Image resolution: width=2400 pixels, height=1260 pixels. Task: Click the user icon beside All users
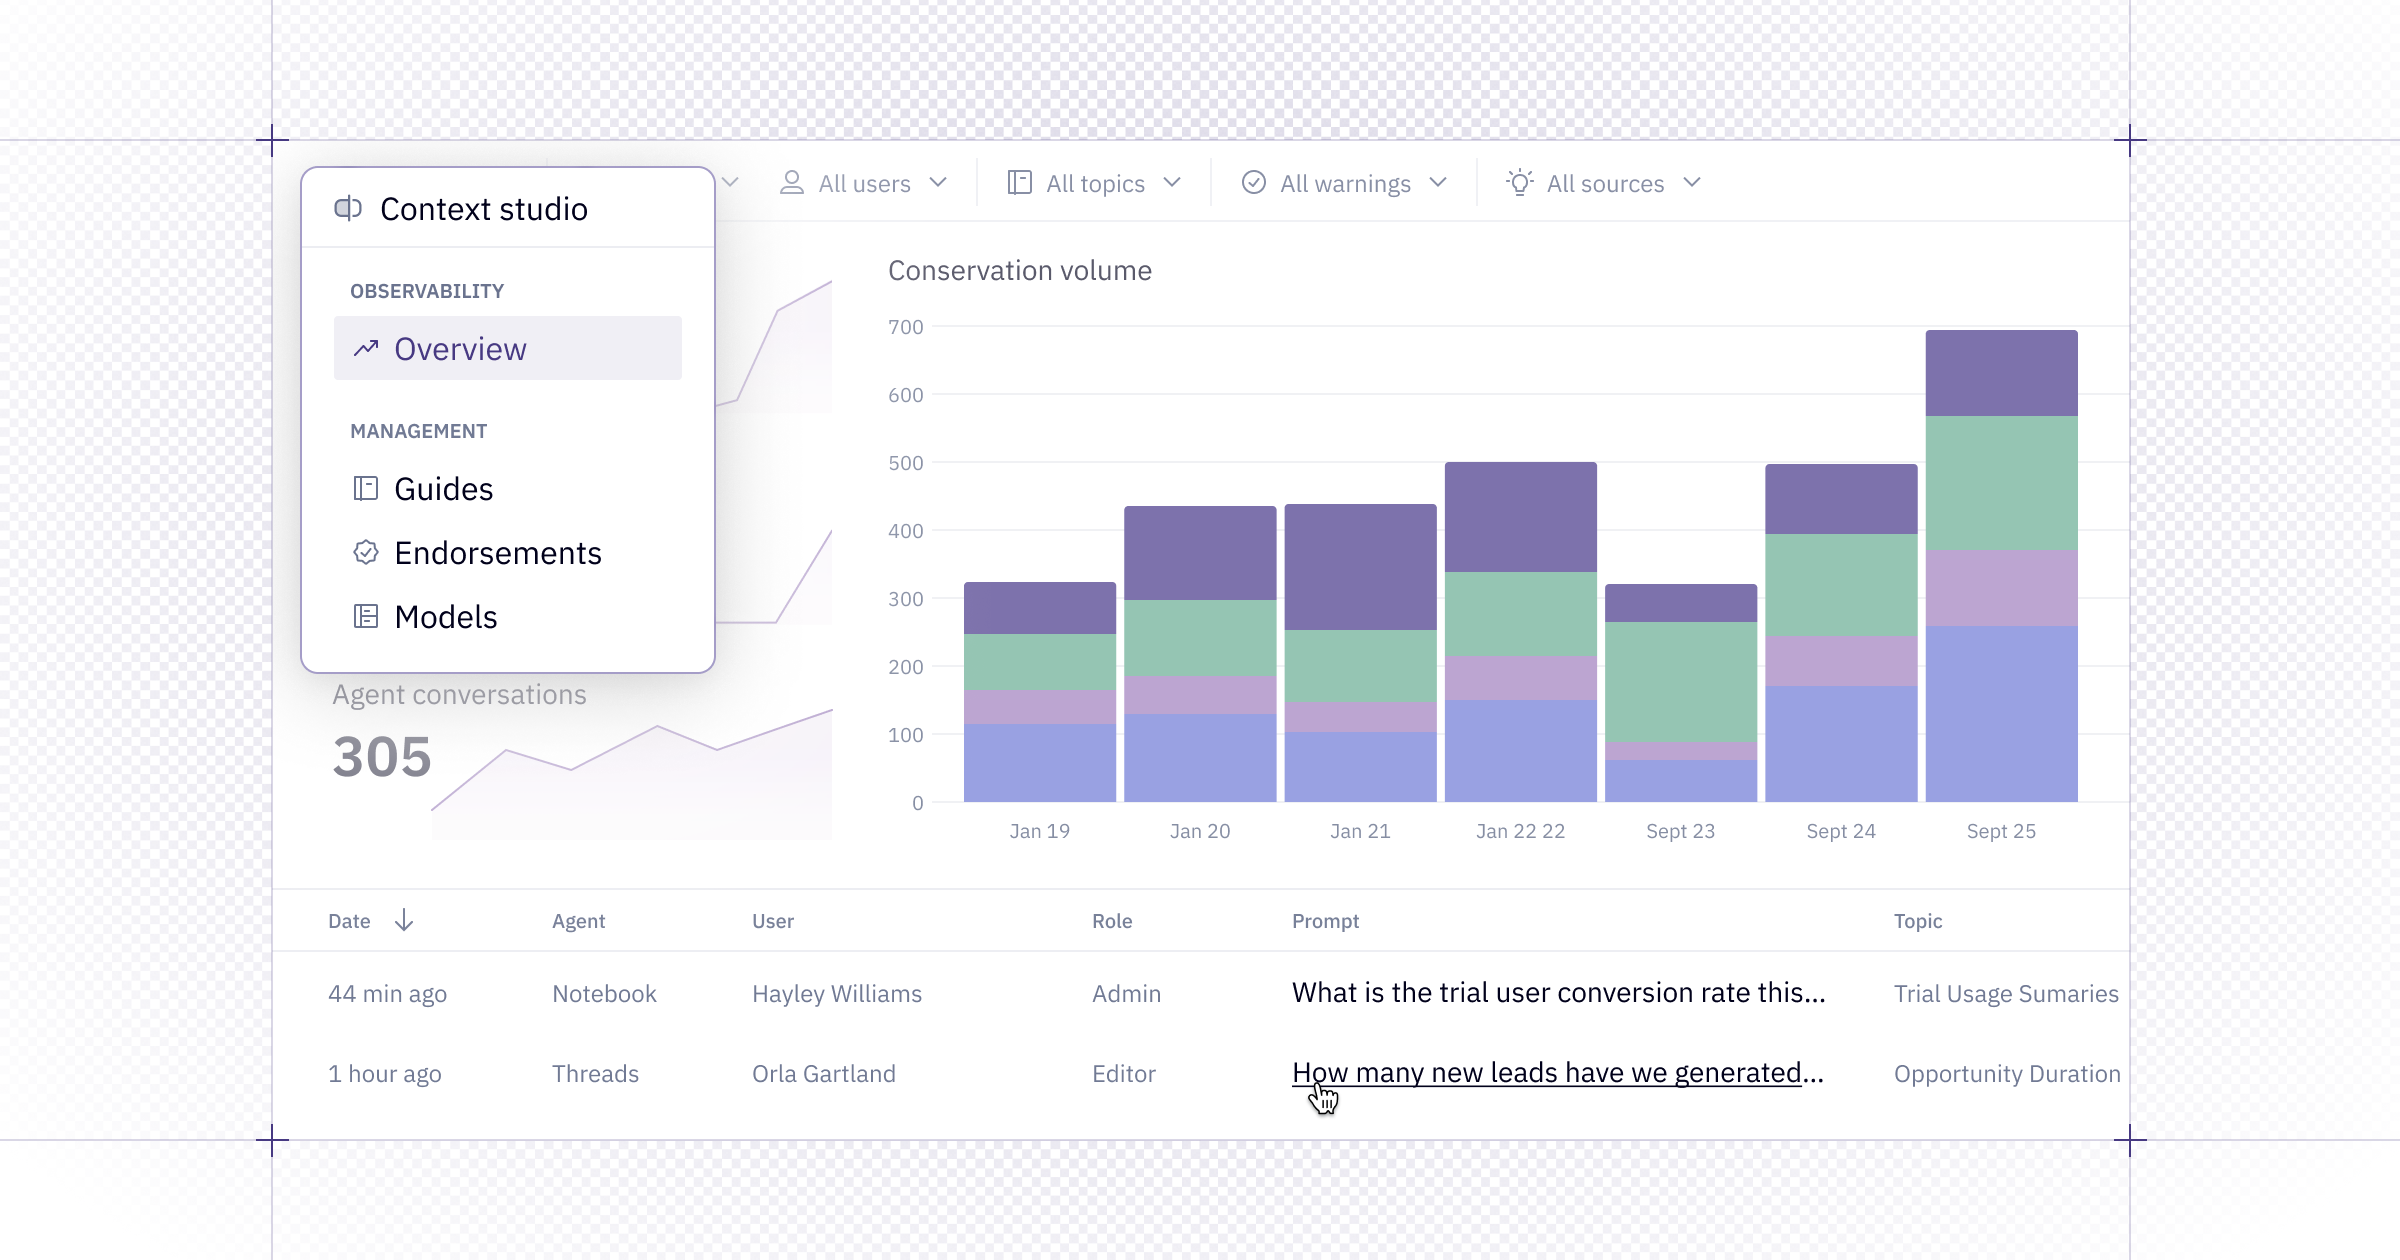tap(792, 183)
